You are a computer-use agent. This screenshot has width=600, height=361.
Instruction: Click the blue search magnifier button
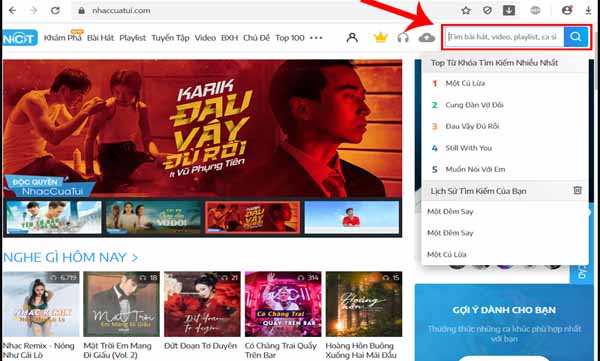576,37
